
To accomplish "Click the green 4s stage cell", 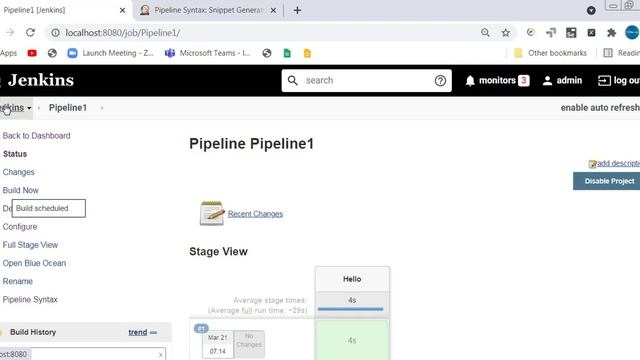I will [x=352, y=340].
